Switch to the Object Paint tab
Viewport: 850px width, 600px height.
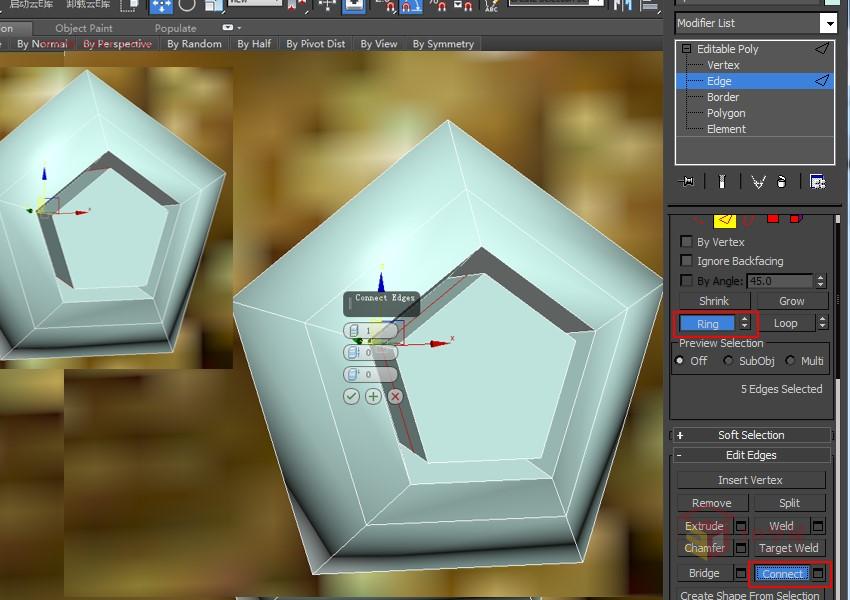click(x=84, y=27)
